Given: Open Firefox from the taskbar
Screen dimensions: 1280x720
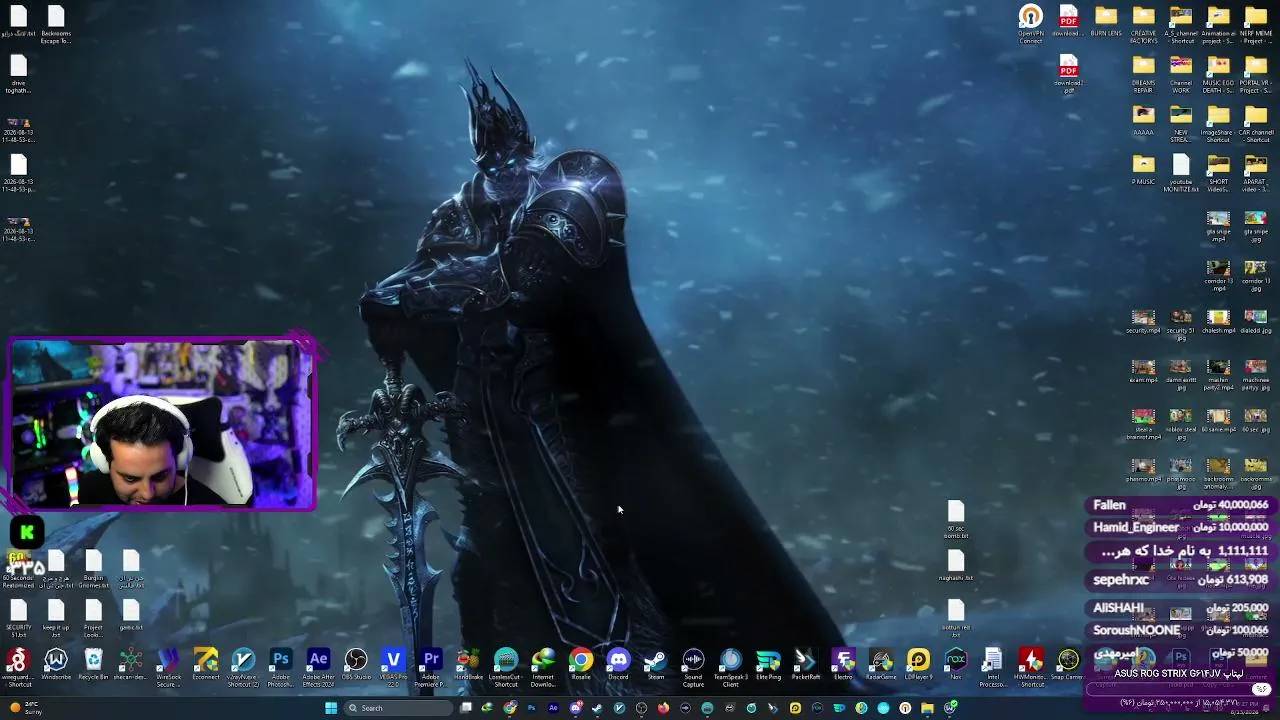Looking at the screenshot, I should point(663,708).
